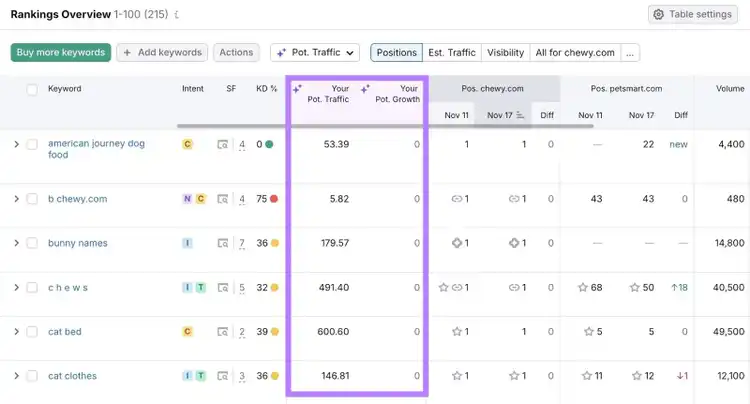
Task: Click SERP features icon for c h e w s
Action: coord(222,287)
